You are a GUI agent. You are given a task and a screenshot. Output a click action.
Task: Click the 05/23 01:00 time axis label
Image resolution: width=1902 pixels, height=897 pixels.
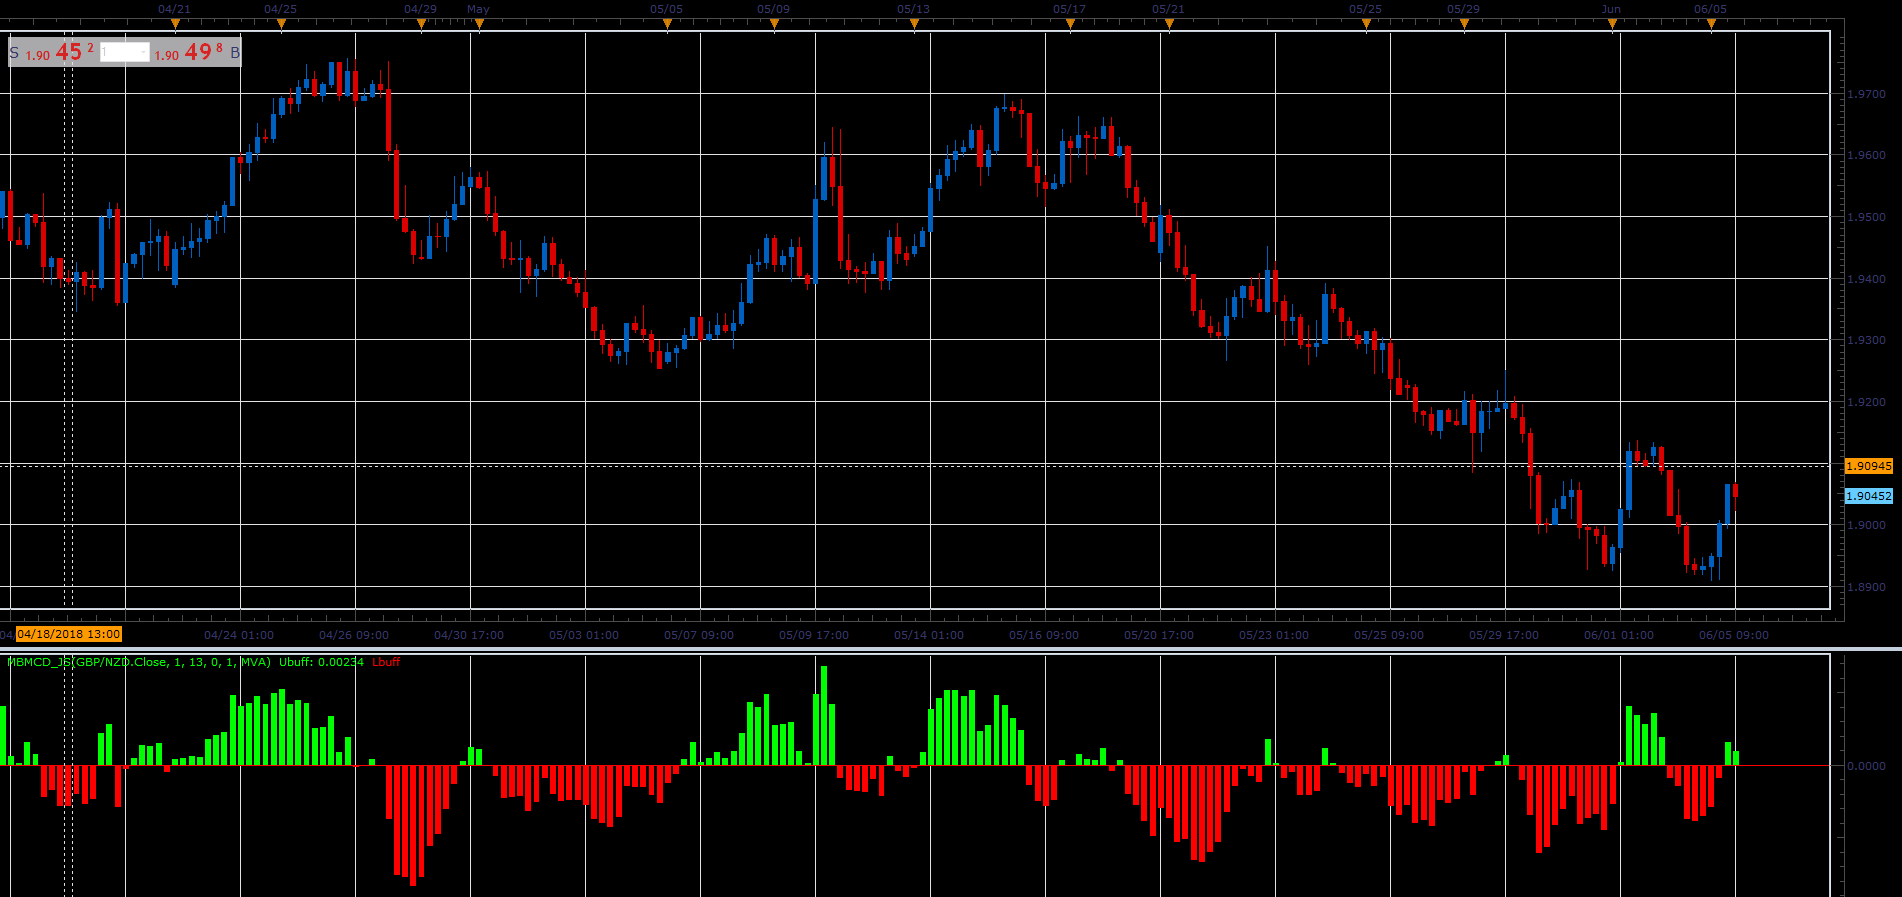1274,635
